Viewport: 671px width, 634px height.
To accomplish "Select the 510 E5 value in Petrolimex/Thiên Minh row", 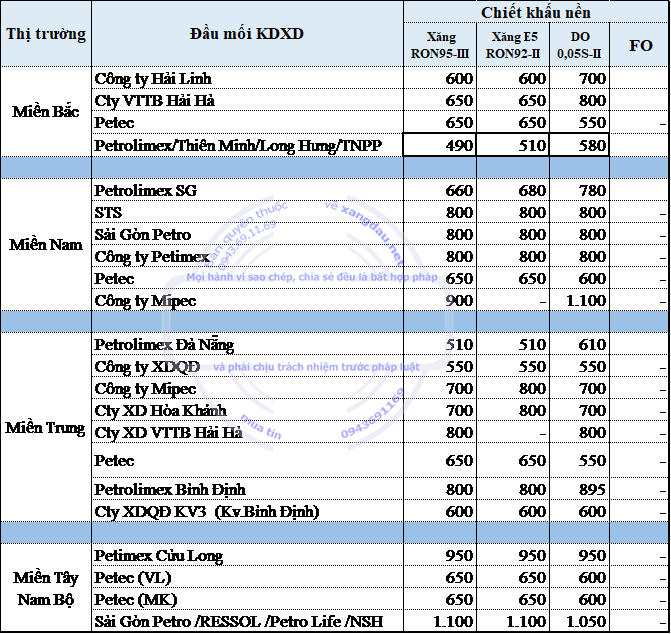I will click(513, 145).
